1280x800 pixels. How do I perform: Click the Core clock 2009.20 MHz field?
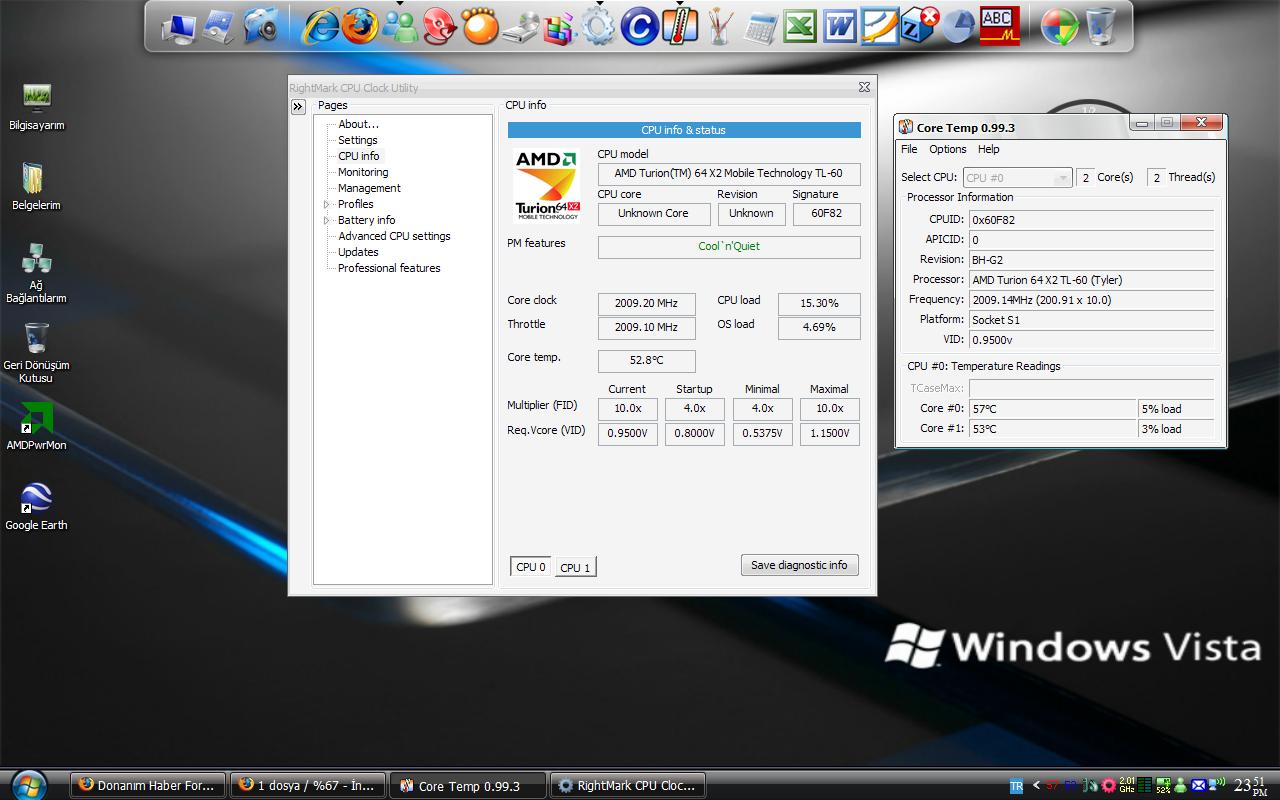tap(646, 303)
